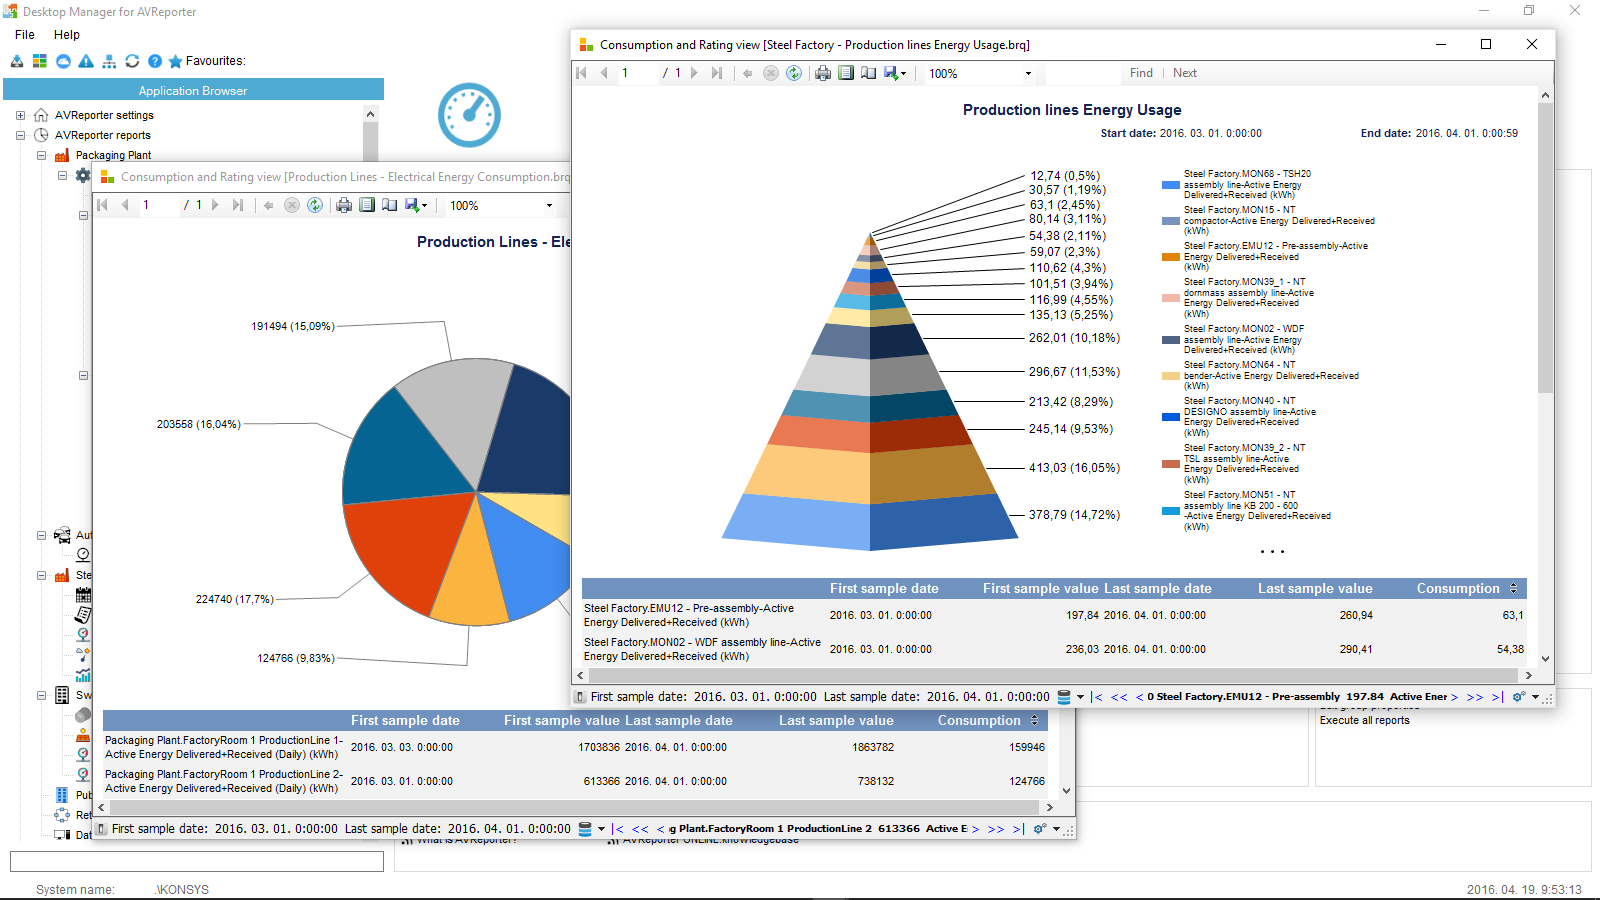Open the File menu
This screenshot has width=1600, height=900.
(25, 35)
